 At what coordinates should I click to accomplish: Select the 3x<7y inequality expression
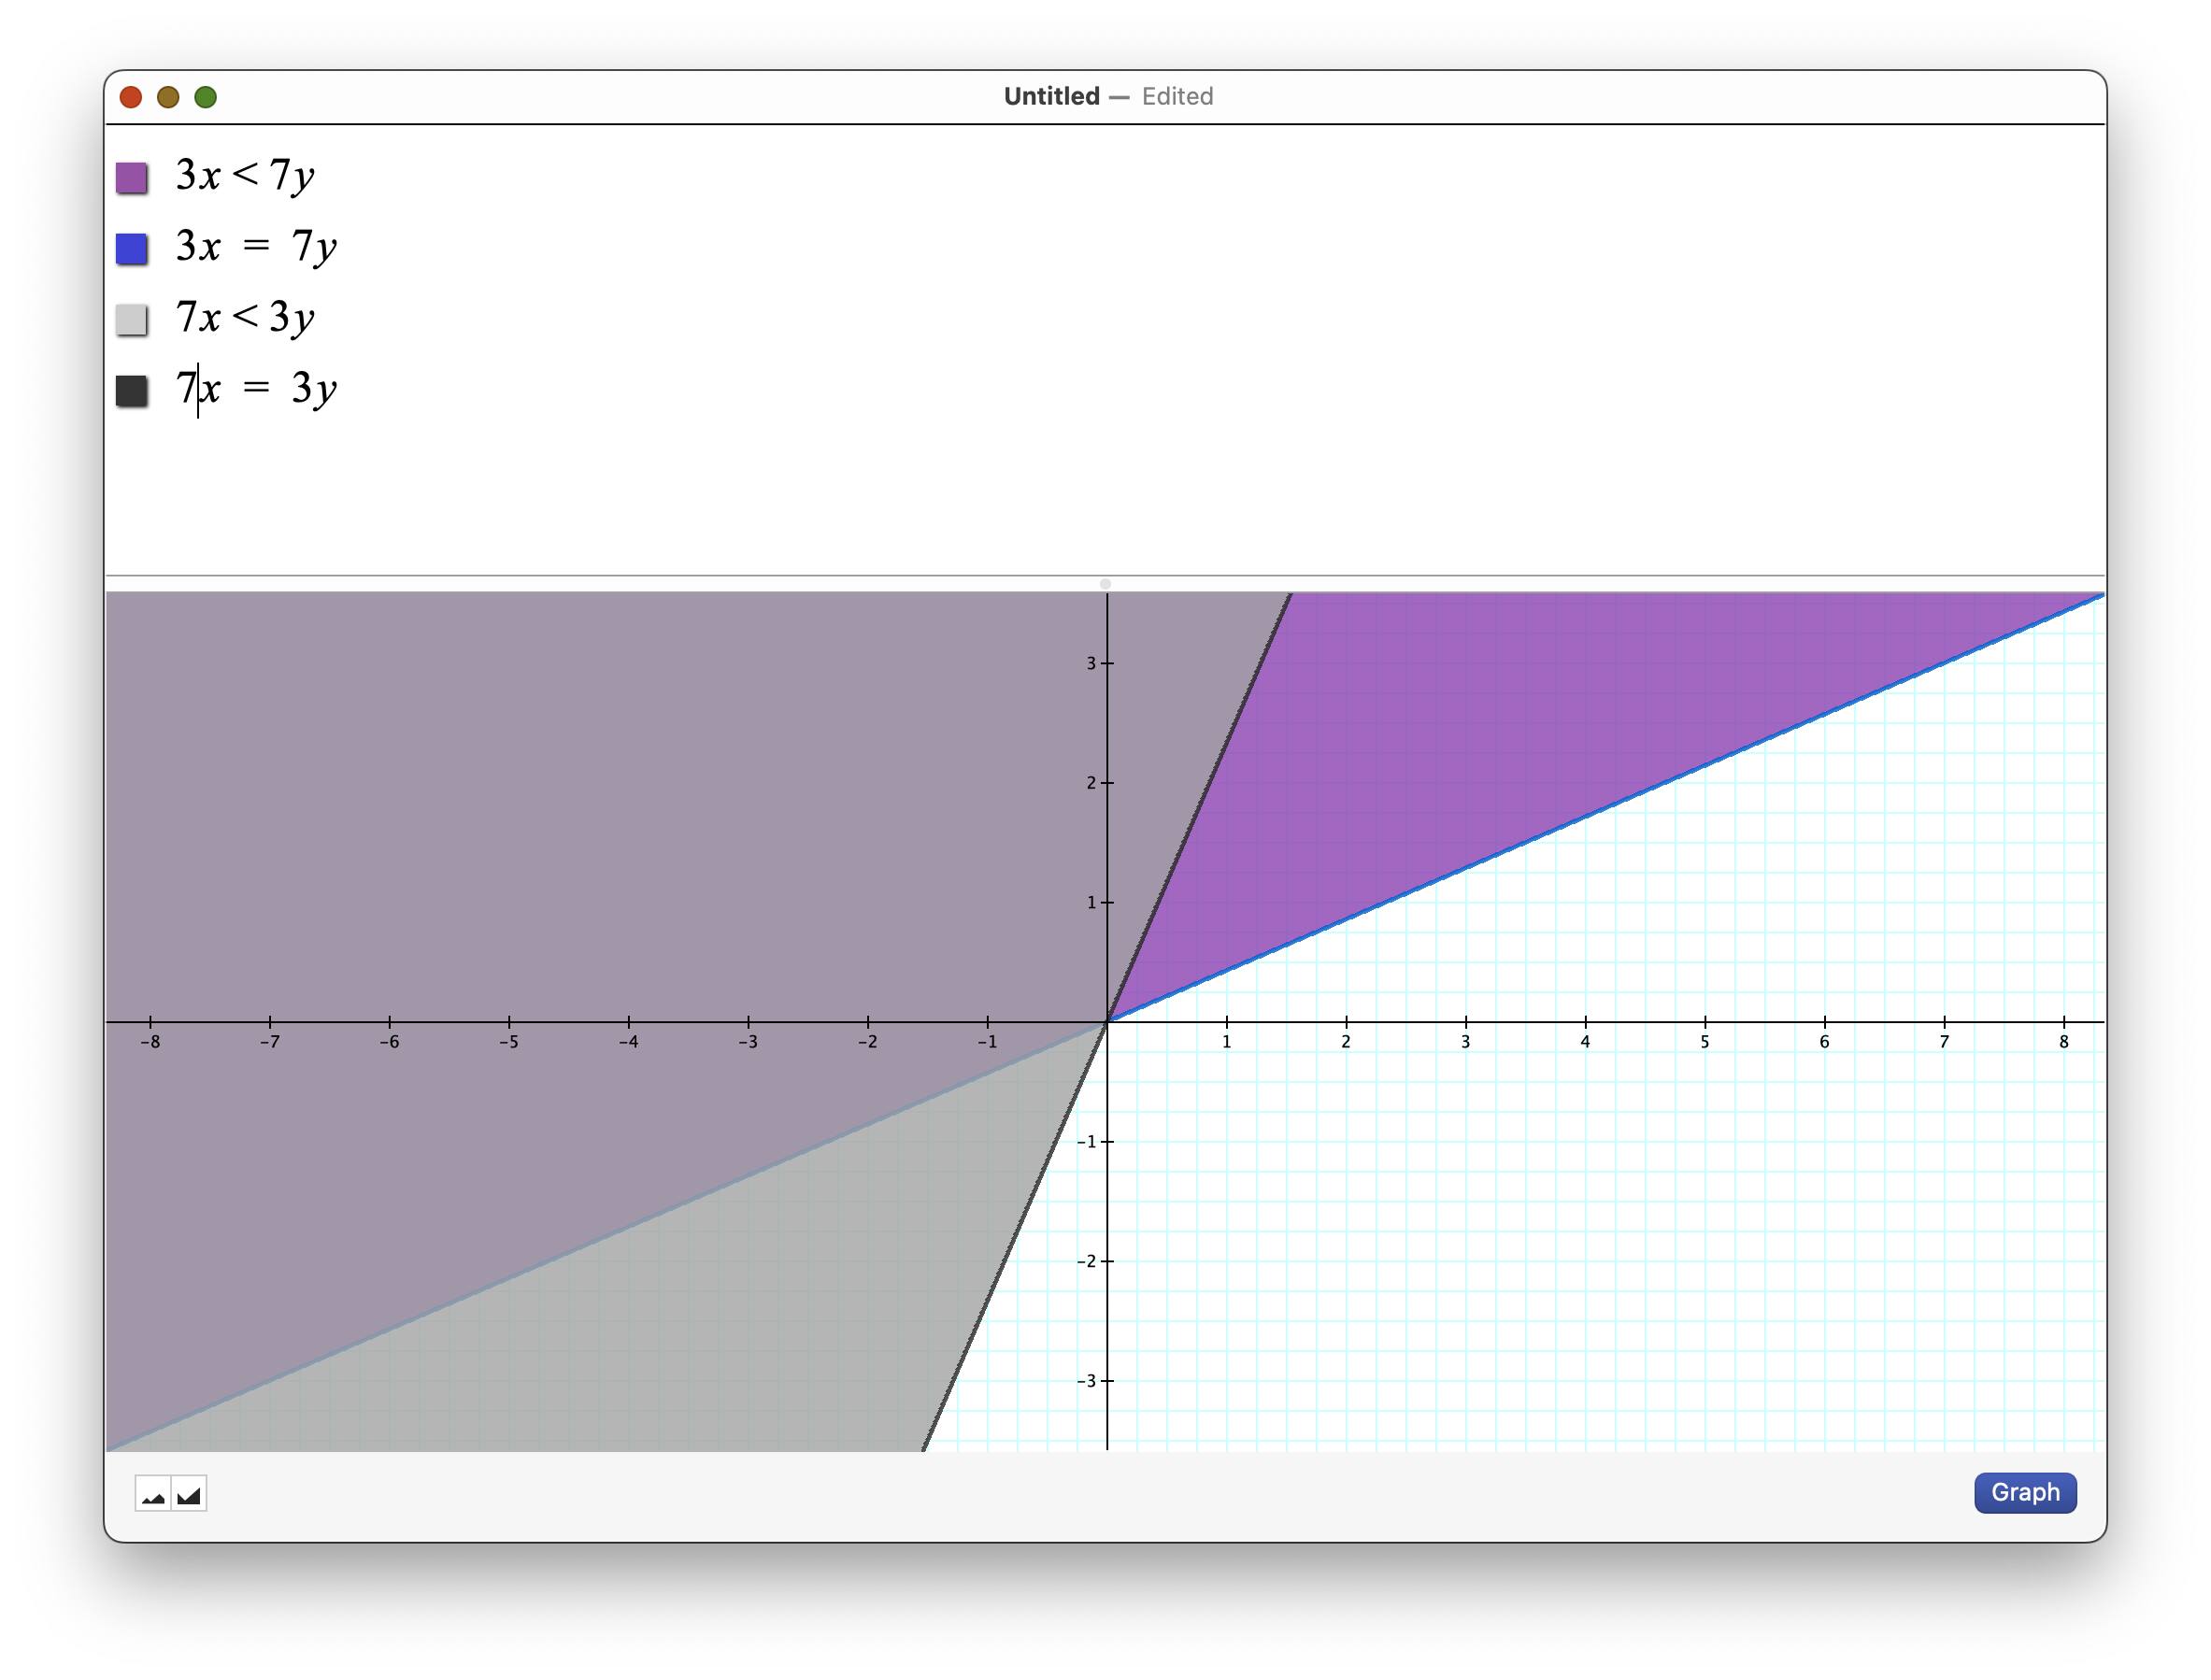click(245, 176)
